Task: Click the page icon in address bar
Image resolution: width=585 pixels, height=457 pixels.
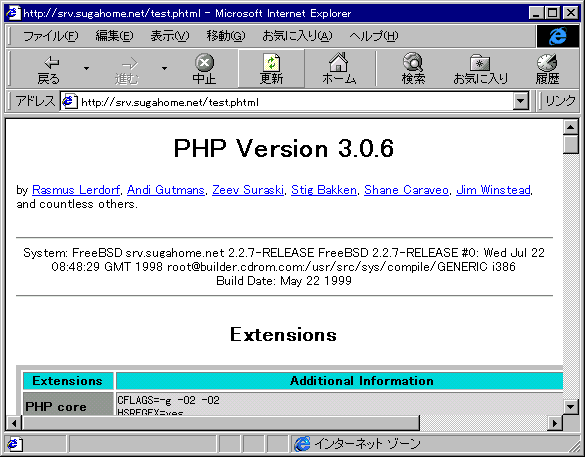Action: point(69,101)
